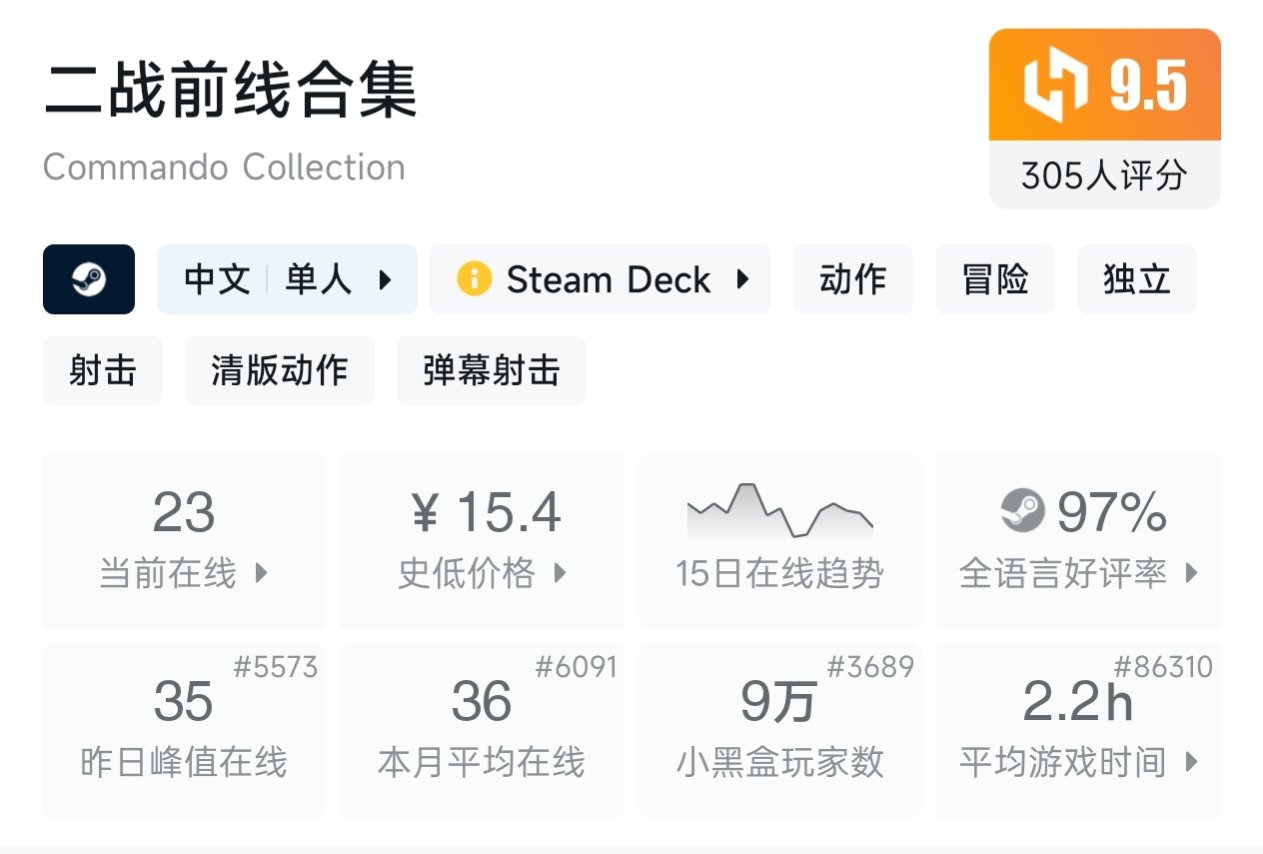1263x854 pixels.
Task: Expand the 中文 单人 language tag arrow
Action: [x=385, y=280]
